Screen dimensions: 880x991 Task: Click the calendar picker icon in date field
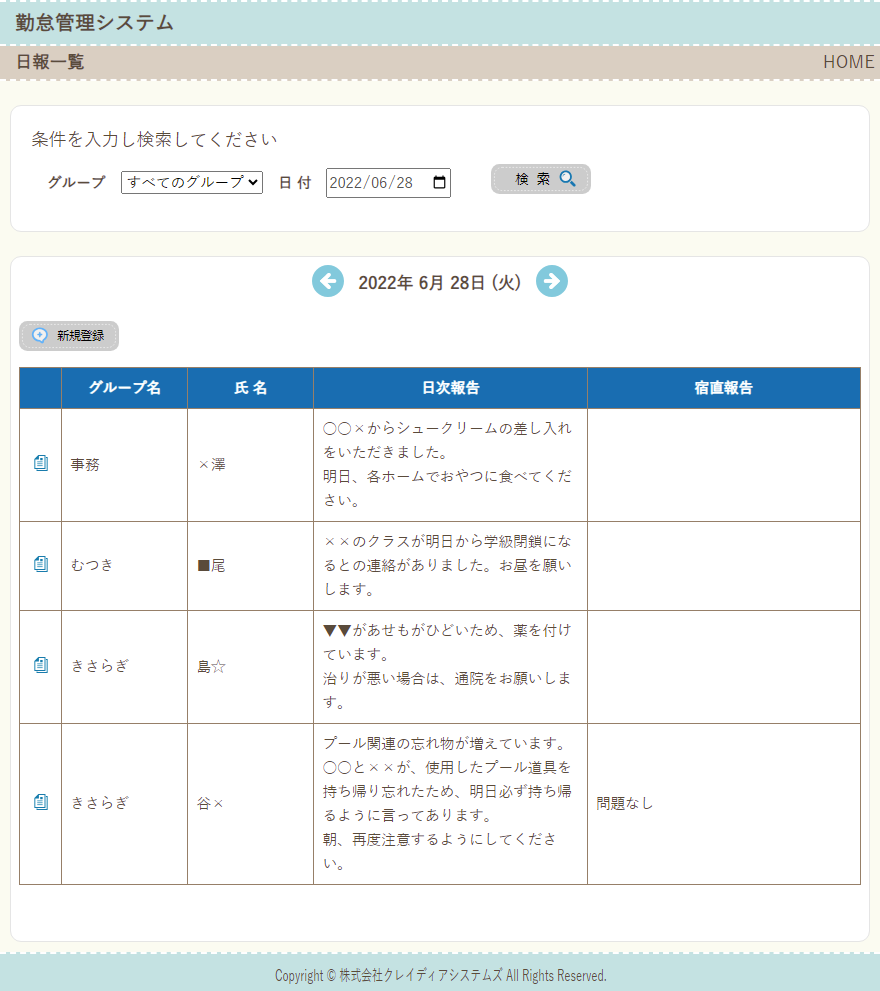click(439, 183)
